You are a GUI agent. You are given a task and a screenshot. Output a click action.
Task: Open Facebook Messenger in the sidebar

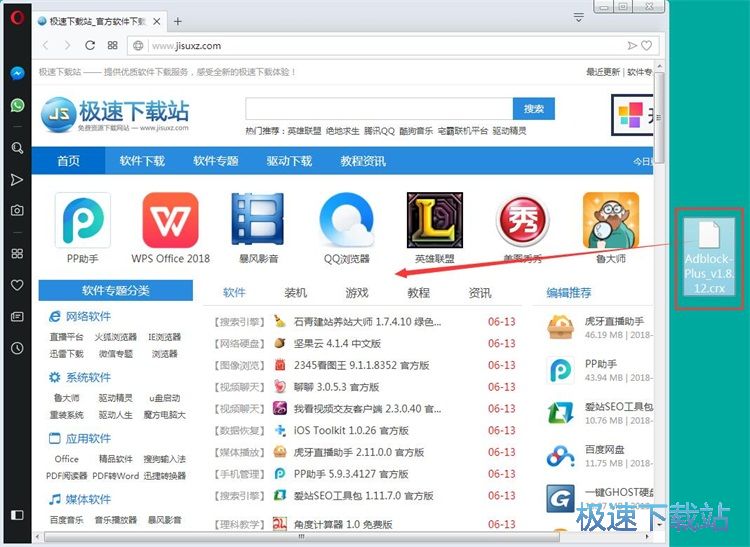click(x=17, y=74)
